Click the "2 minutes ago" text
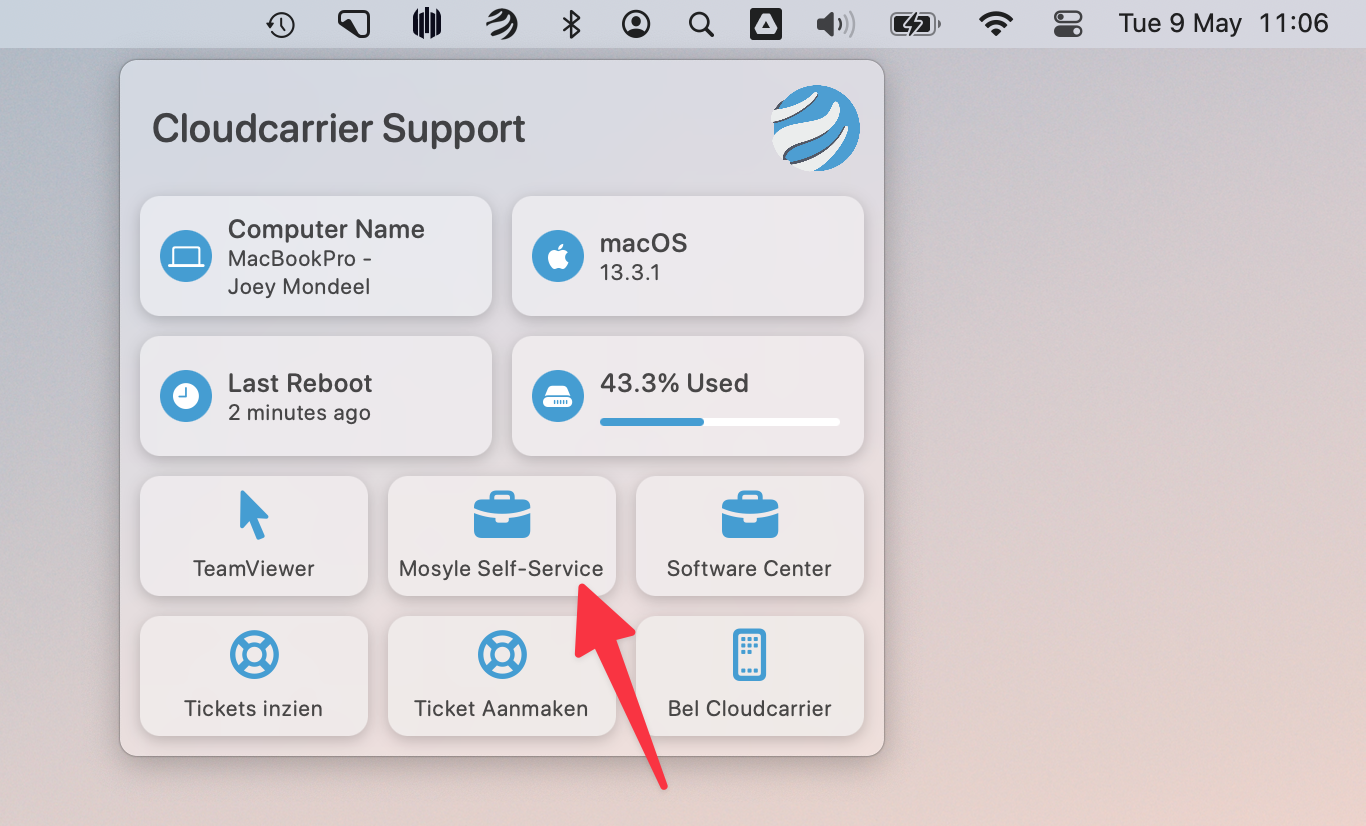 [299, 413]
